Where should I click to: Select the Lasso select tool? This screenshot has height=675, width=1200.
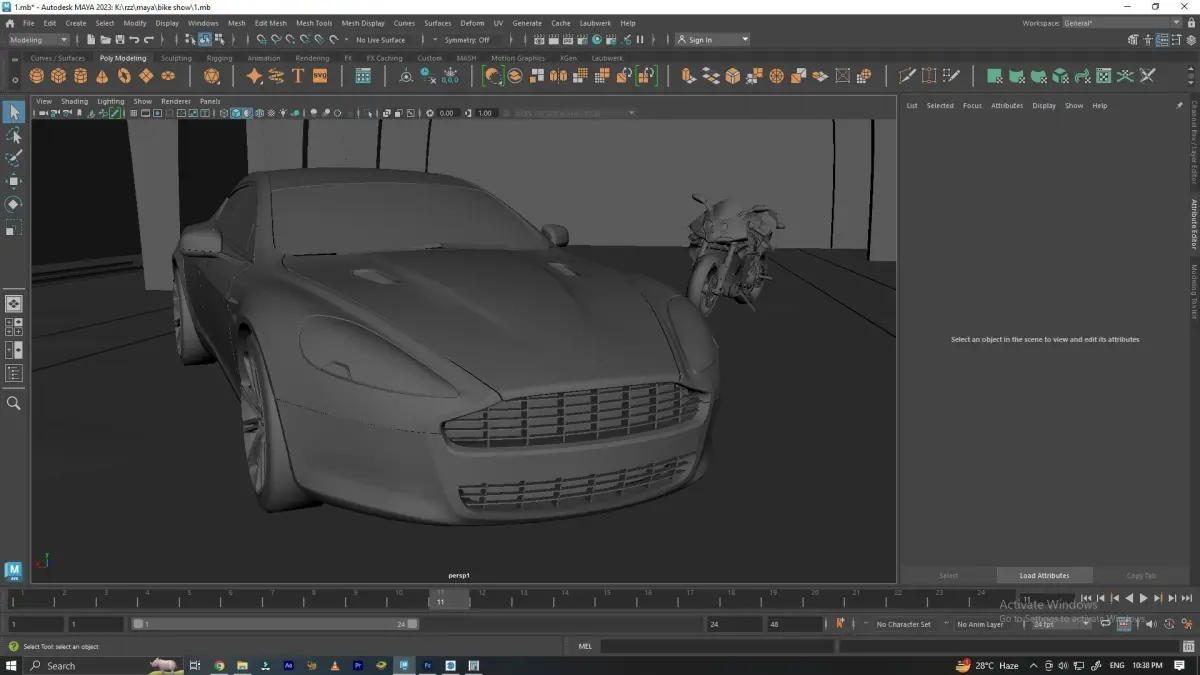(14, 135)
